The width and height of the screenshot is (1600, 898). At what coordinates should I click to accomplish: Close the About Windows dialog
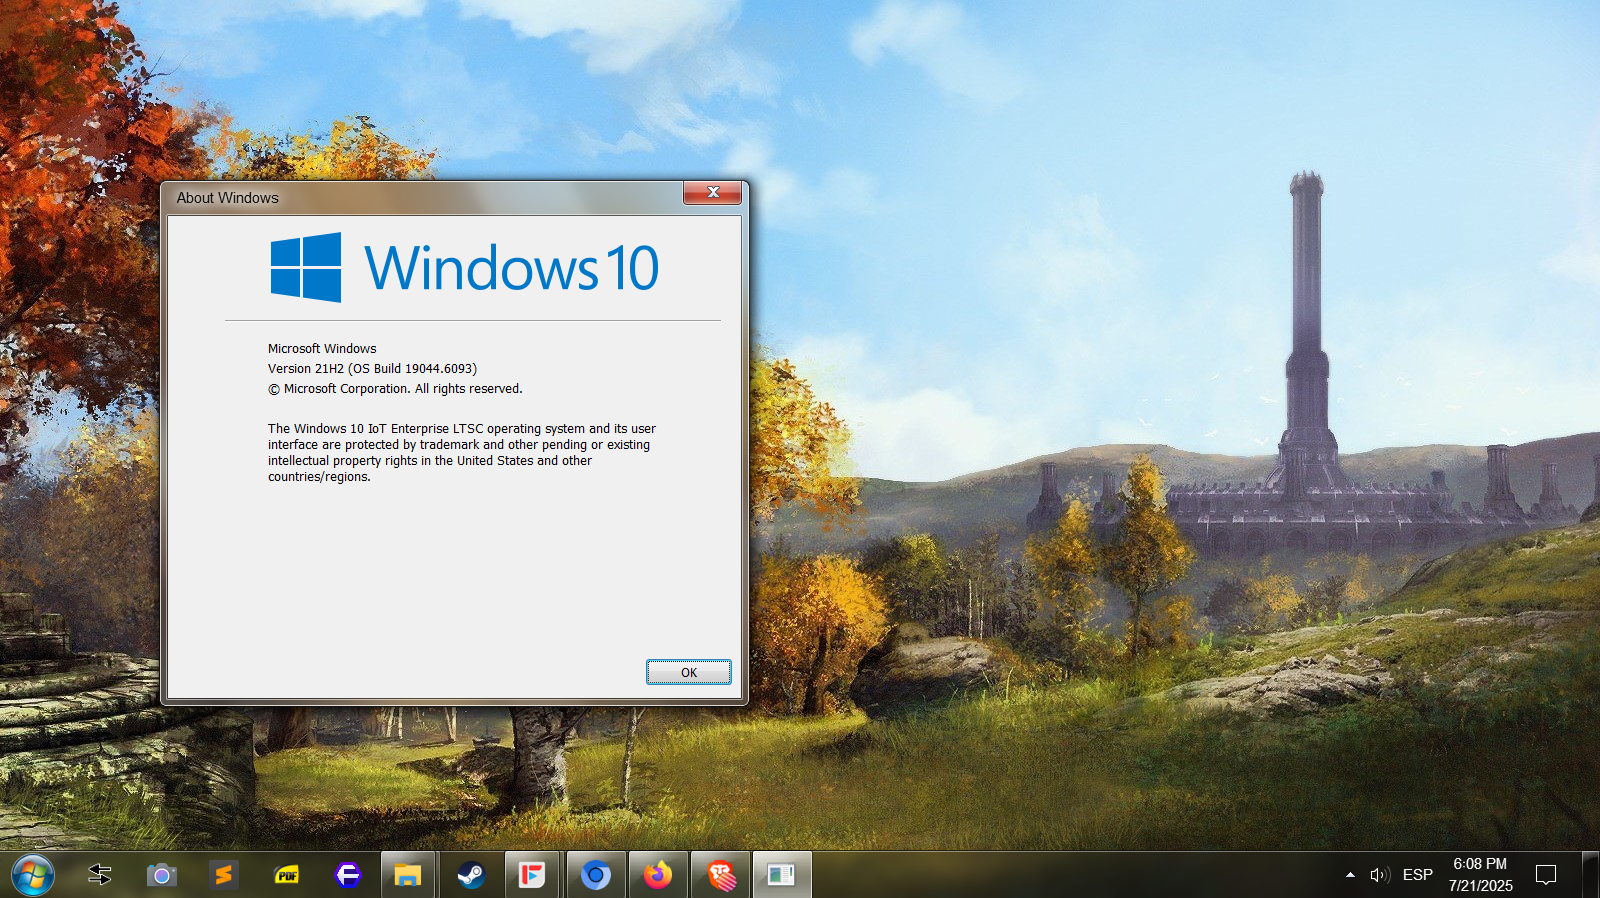pyautogui.click(x=712, y=192)
